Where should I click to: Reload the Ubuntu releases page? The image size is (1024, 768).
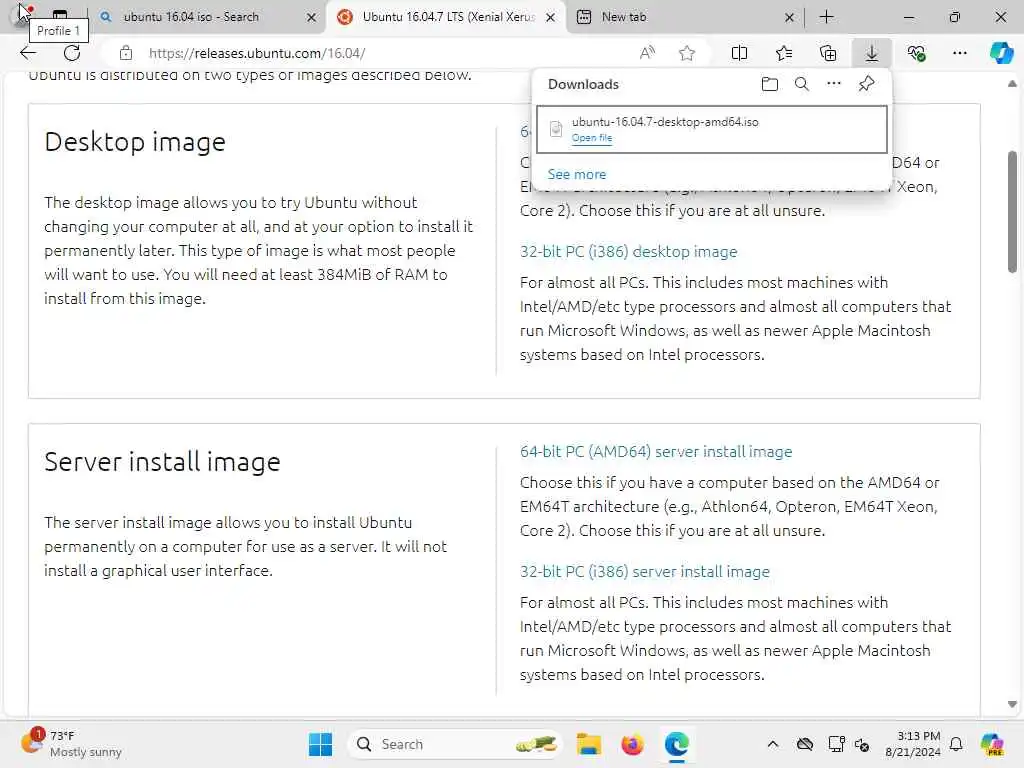click(72, 53)
